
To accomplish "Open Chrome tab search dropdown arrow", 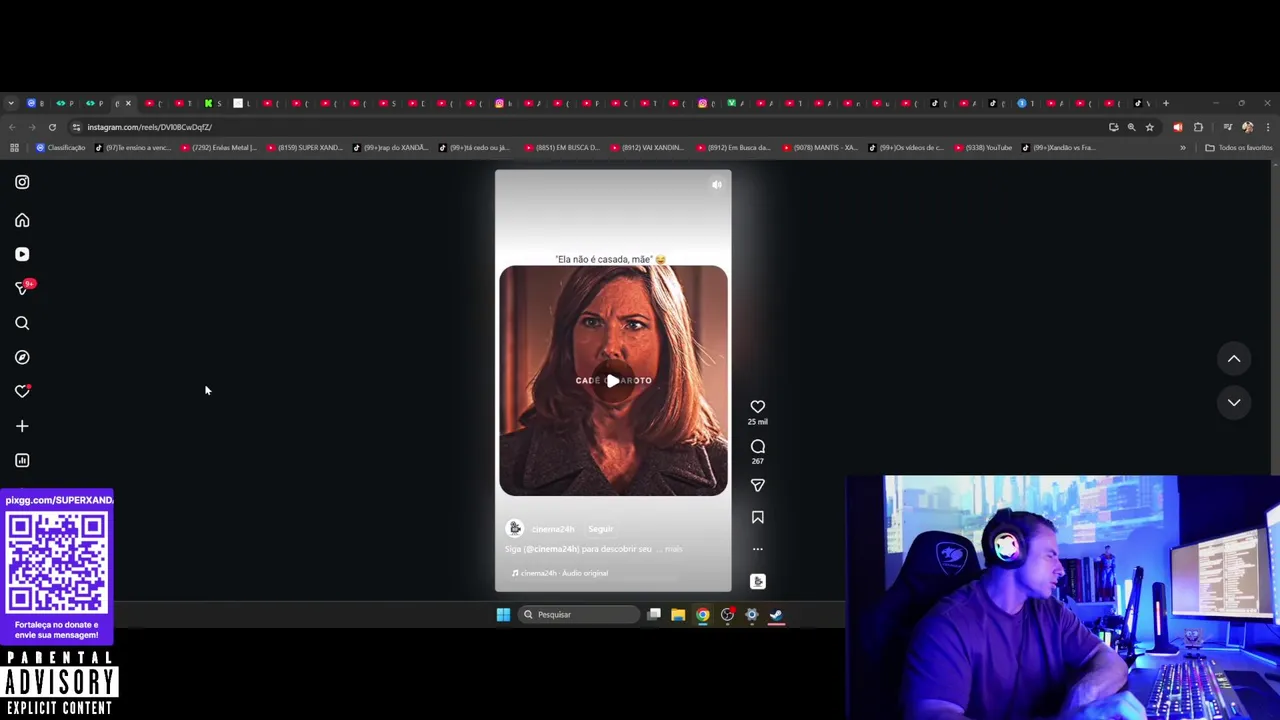I will (x=11, y=103).
